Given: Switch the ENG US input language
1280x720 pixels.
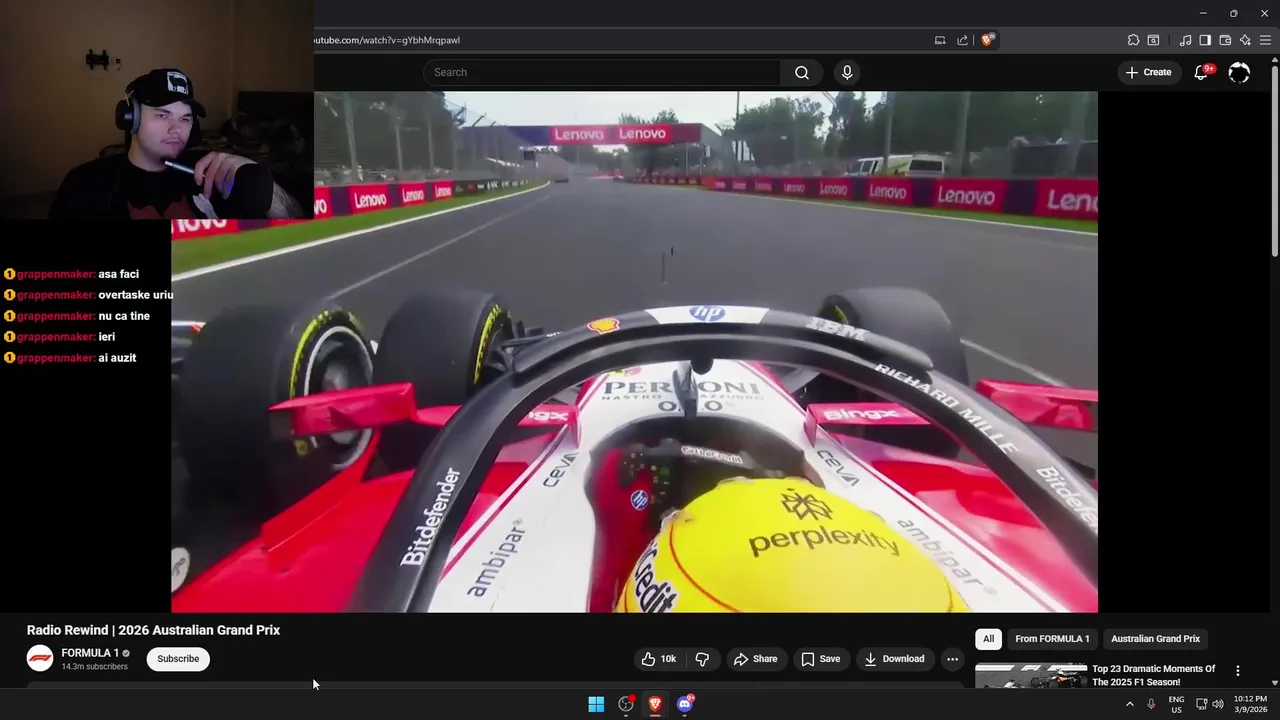Looking at the screenshot, I should (1176, 704).
